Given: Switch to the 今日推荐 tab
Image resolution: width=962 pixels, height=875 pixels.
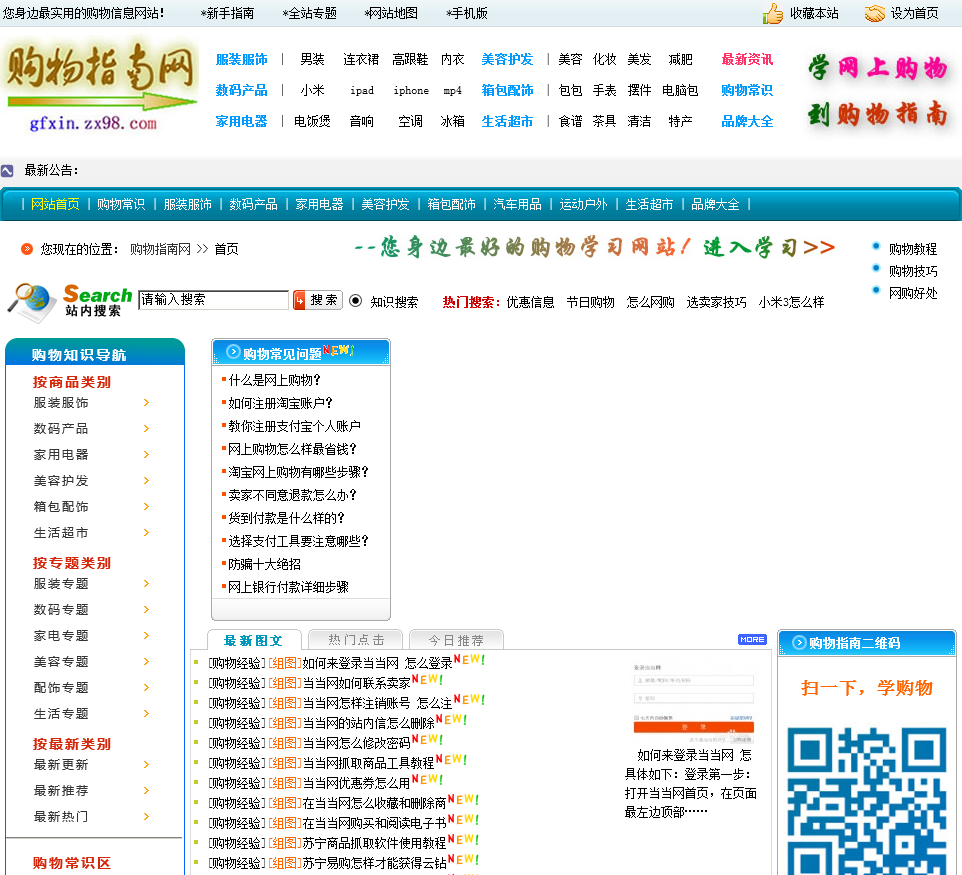Looking at the screenshot, I should (x=456, y=640).
